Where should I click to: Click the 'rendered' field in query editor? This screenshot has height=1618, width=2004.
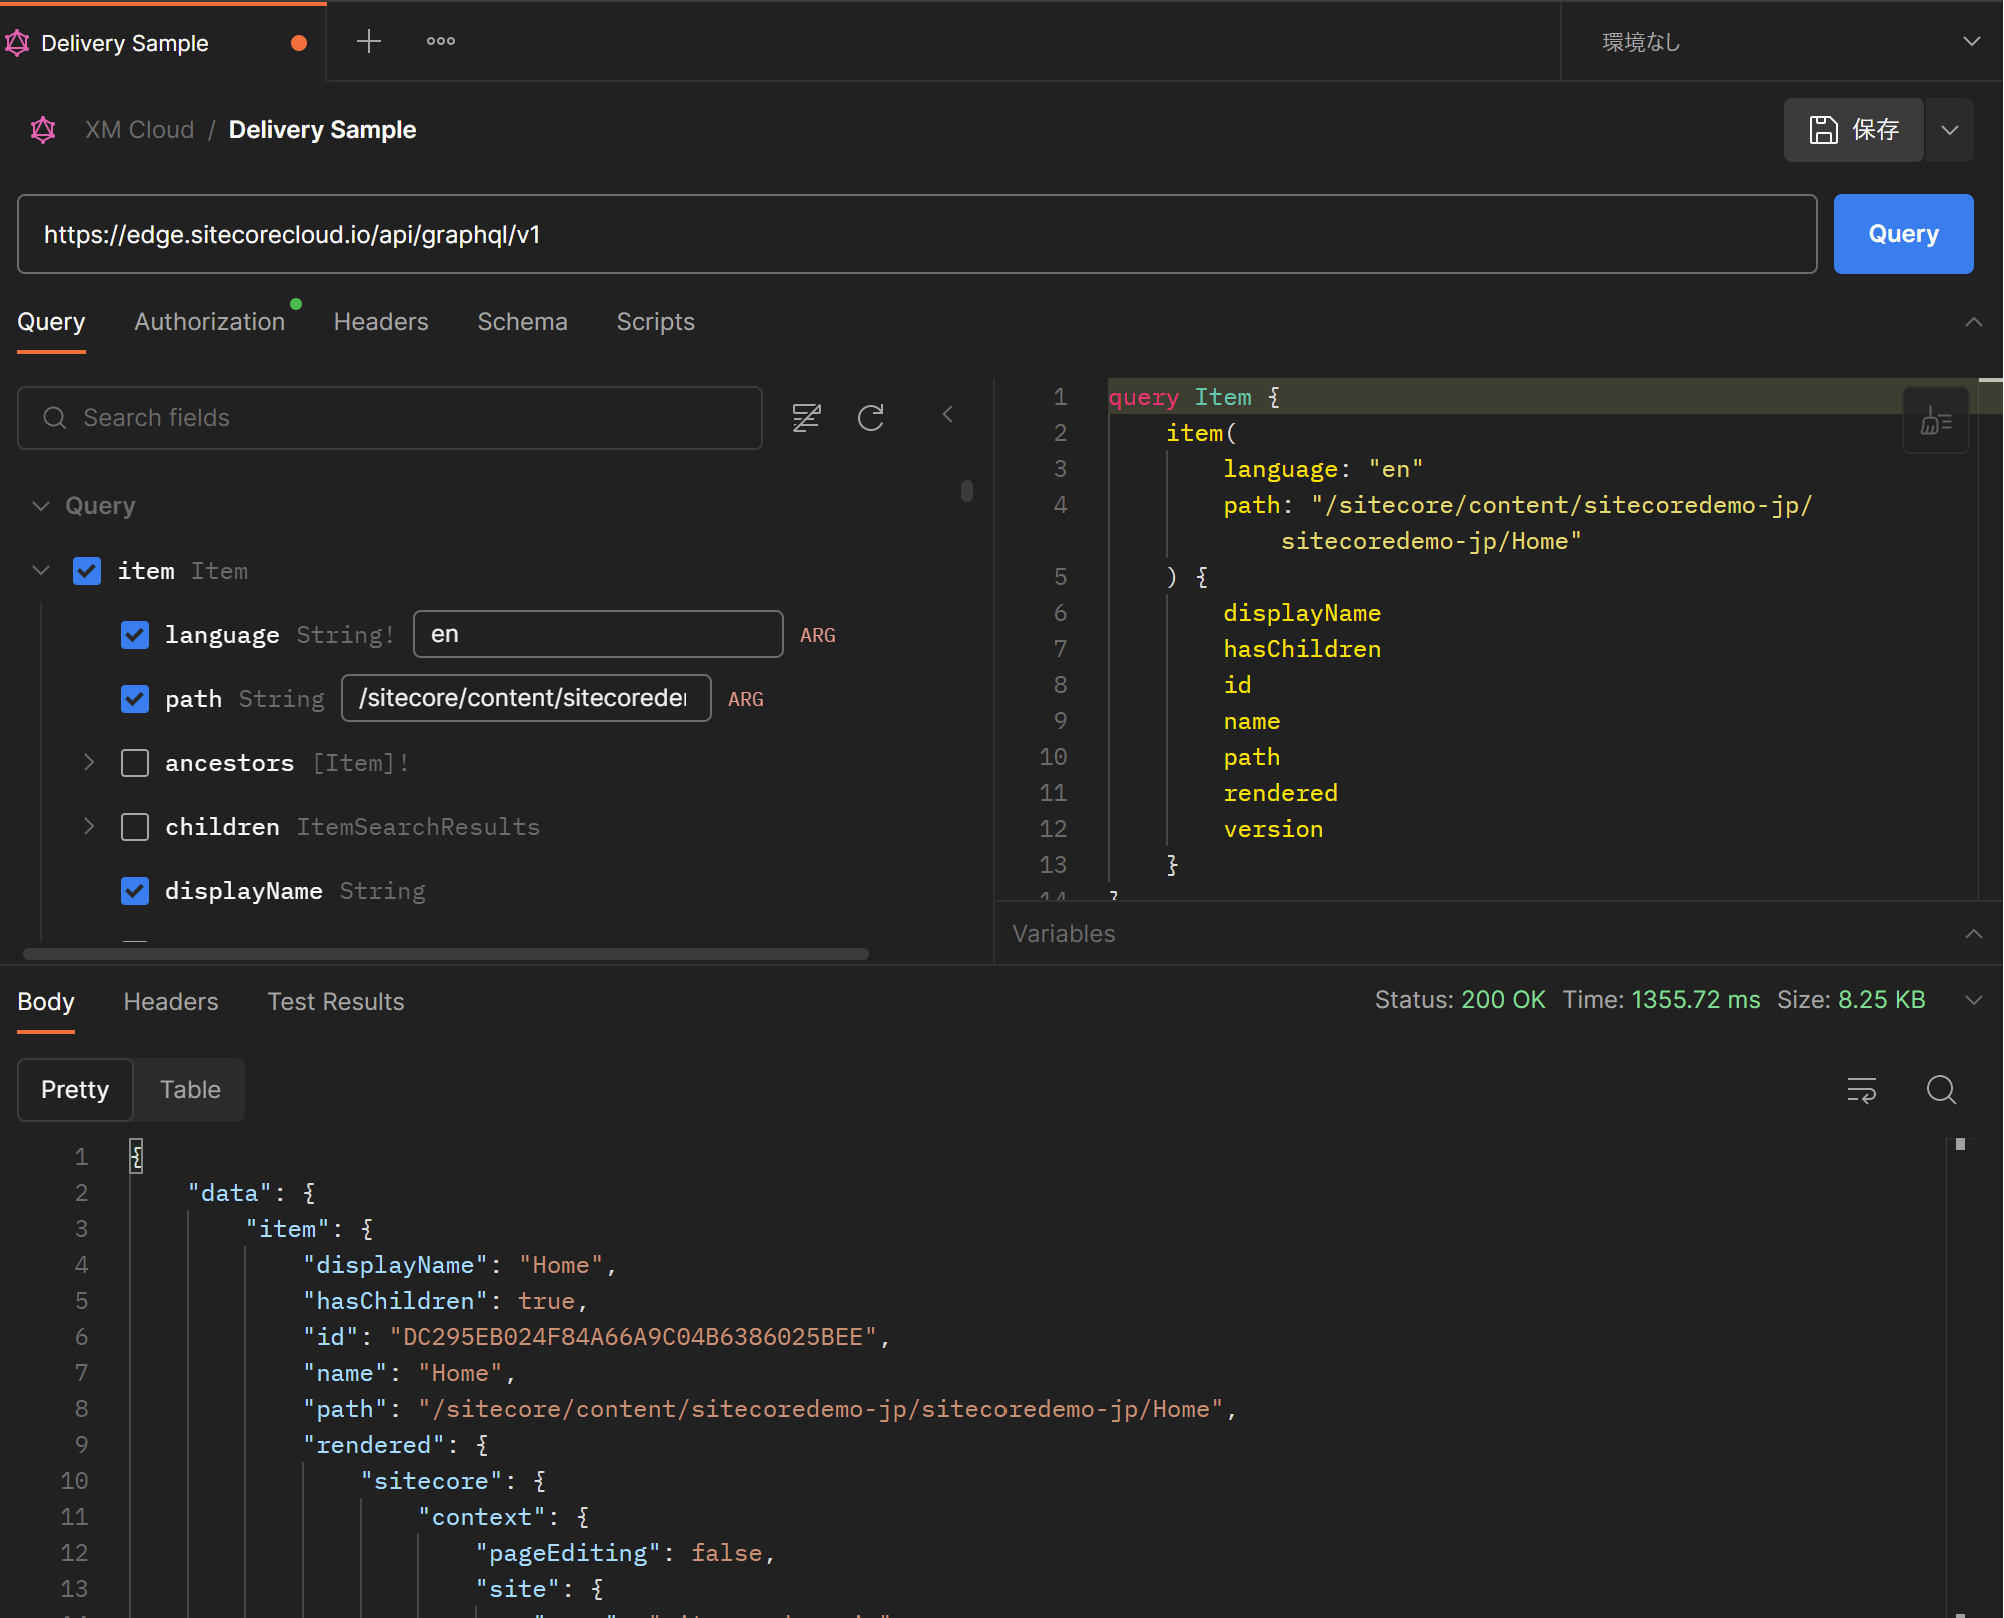pyautogui.click(x=1280, y=793)
